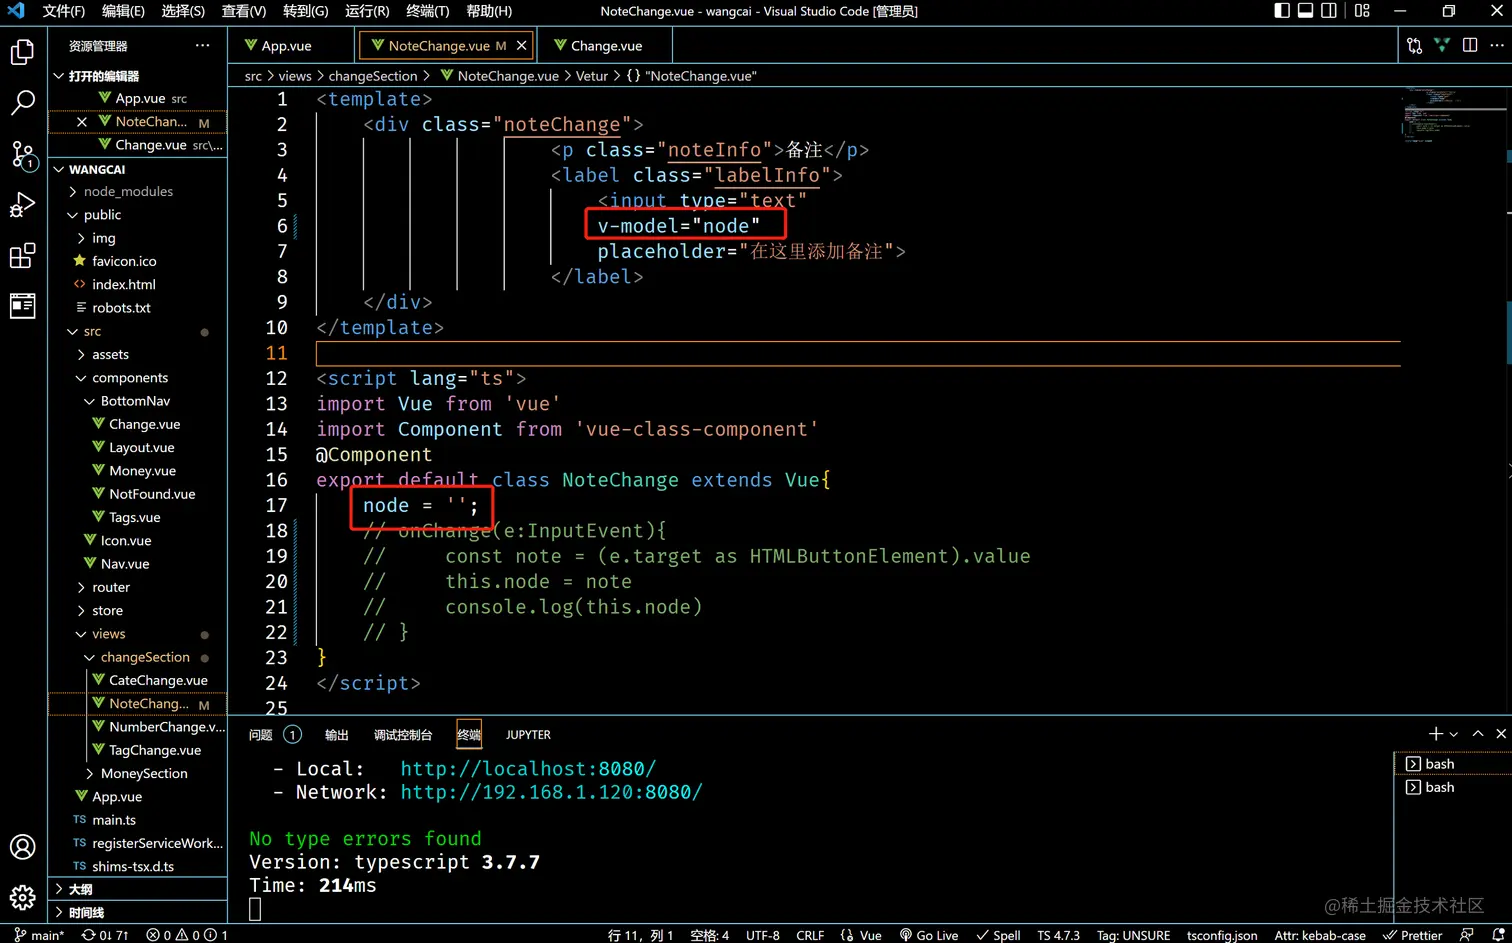Viewport: 1512px width, 943px height.
Task: Open the 192.168.1.120:8080 network link
Action: (x=551, y=792)
